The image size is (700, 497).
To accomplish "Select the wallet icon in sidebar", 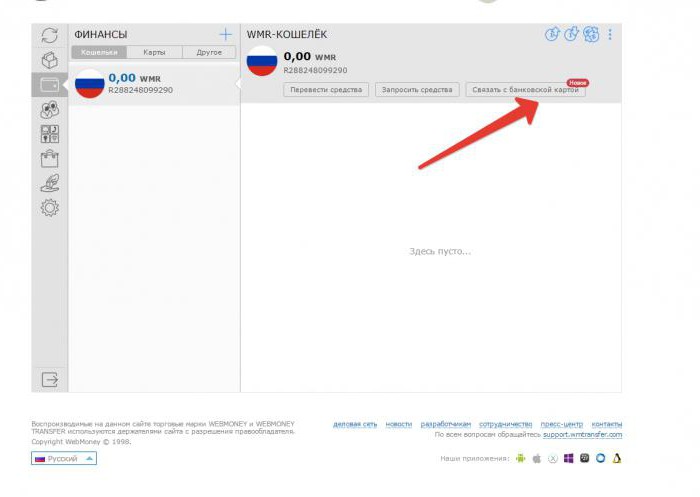I will 50,84.
